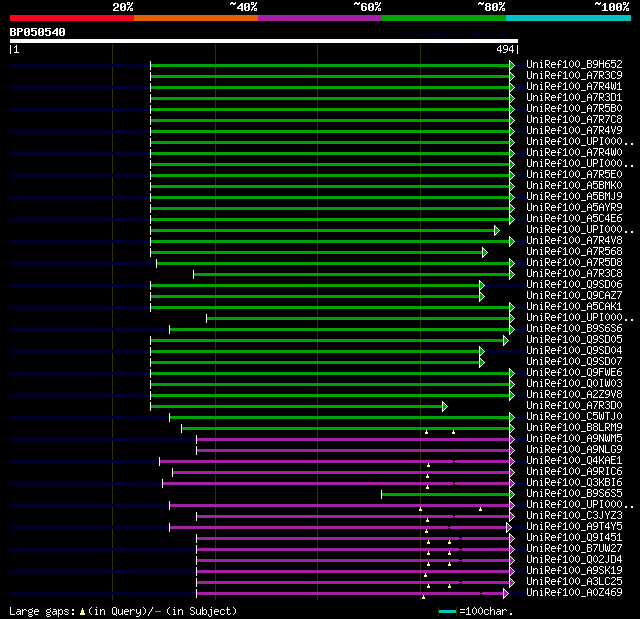Click the UniRef100_C3JYZ3 label
The width and height of the screenshot is (640, 619).
(x=574, y=516)
